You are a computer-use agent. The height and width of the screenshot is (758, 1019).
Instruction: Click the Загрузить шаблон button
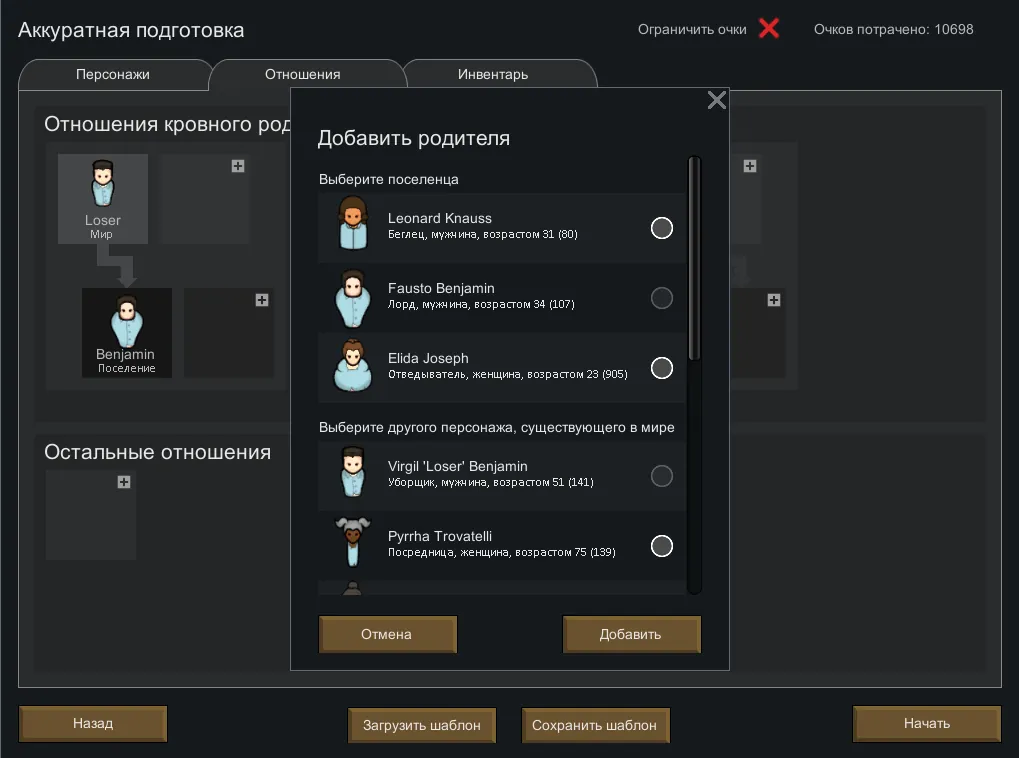(422, 725)
